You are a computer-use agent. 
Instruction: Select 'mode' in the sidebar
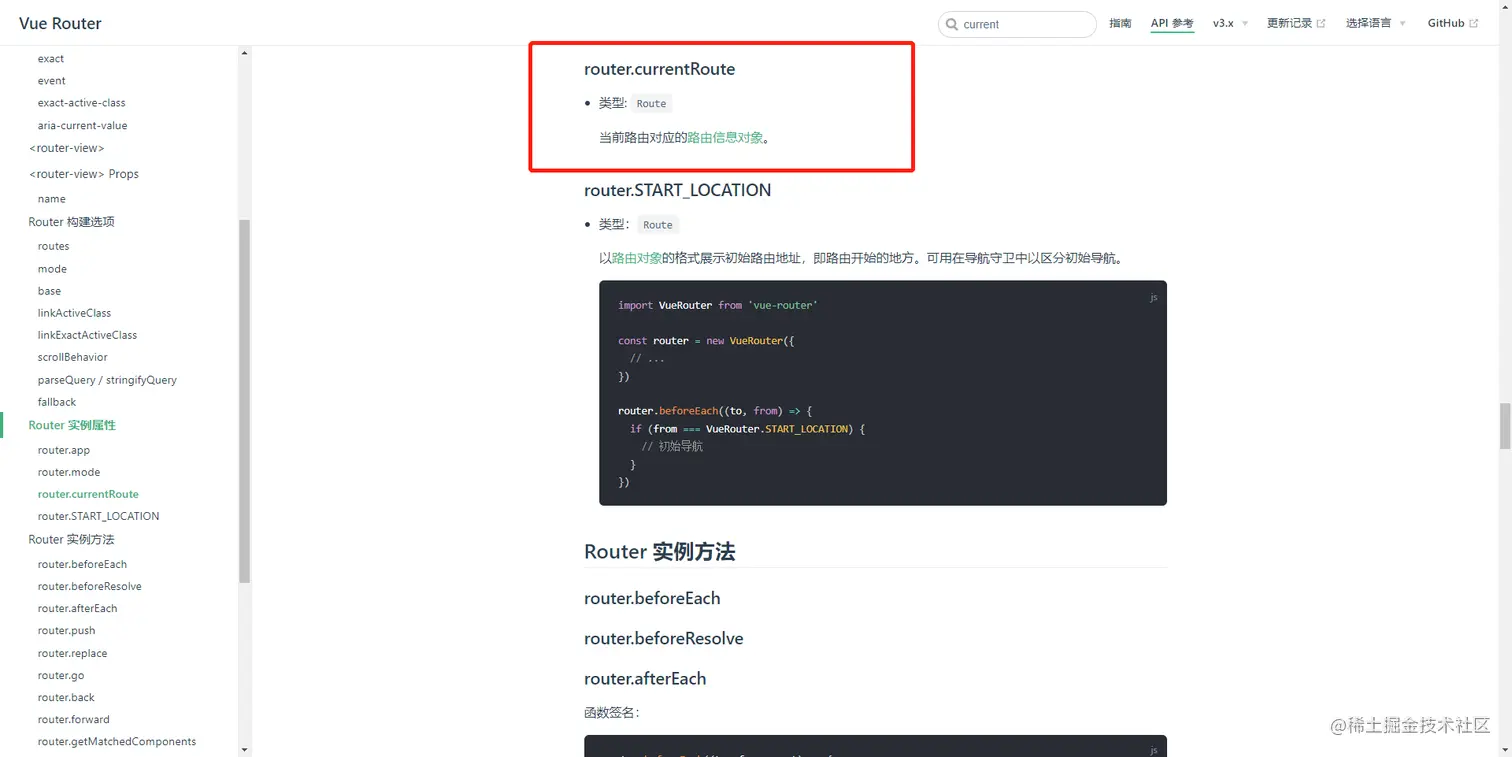click(53, 269)
